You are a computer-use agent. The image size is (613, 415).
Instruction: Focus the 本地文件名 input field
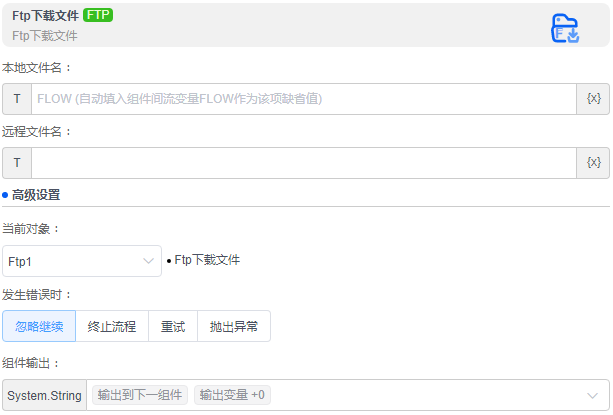[304, 98]
